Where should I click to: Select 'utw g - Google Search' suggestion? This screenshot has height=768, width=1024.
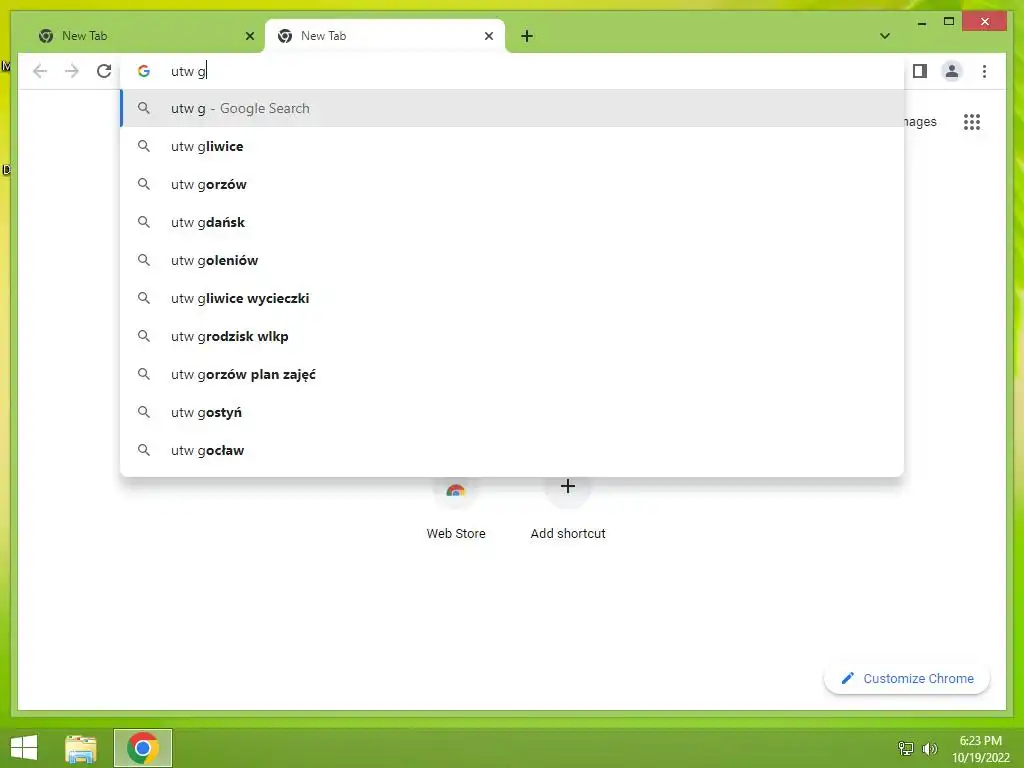tap(513, 108)
